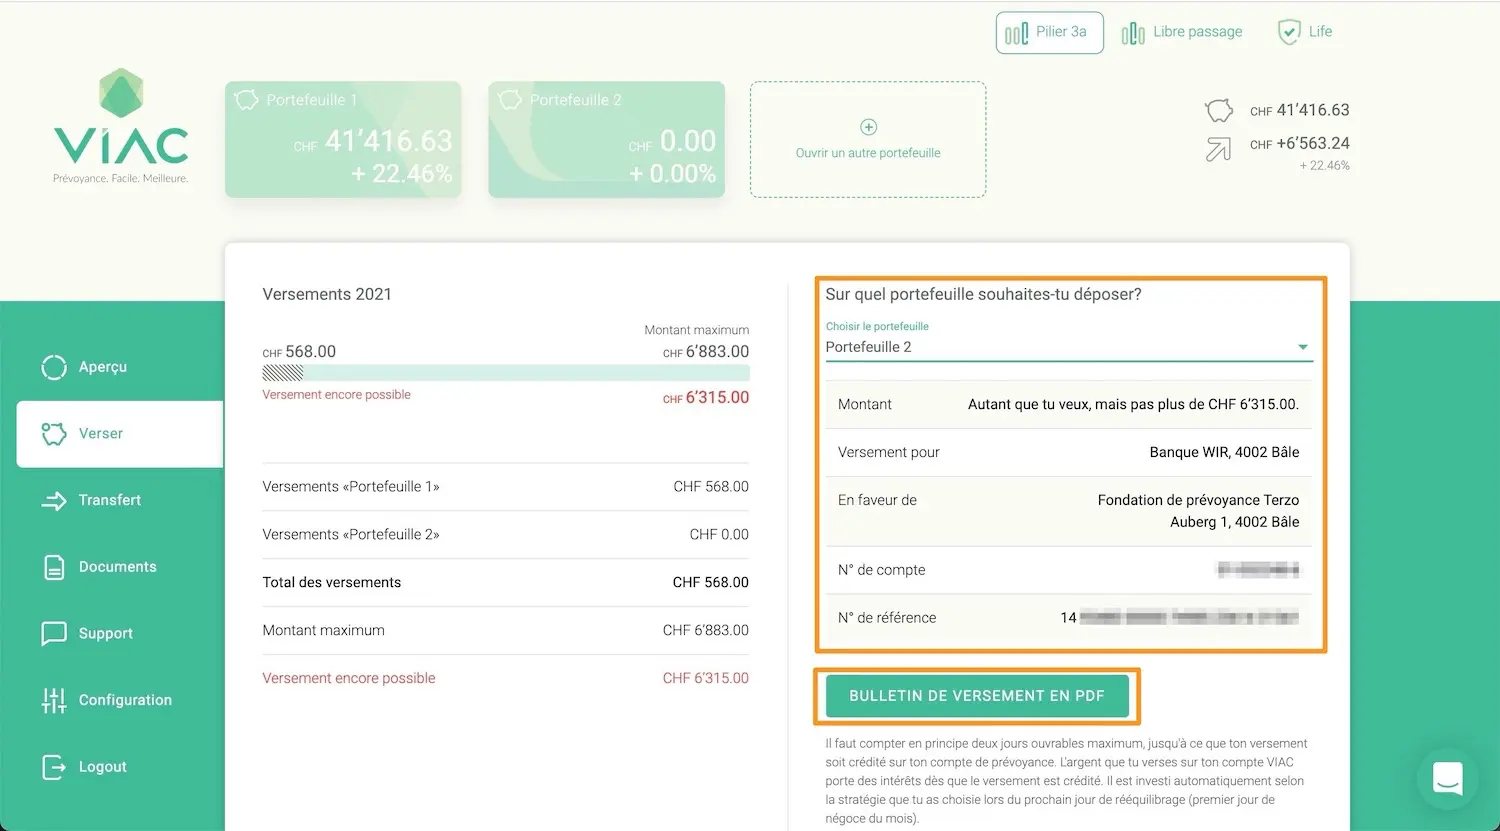Click the Transfert arrow icon
1500x831 pixels.
click(54, 500)
